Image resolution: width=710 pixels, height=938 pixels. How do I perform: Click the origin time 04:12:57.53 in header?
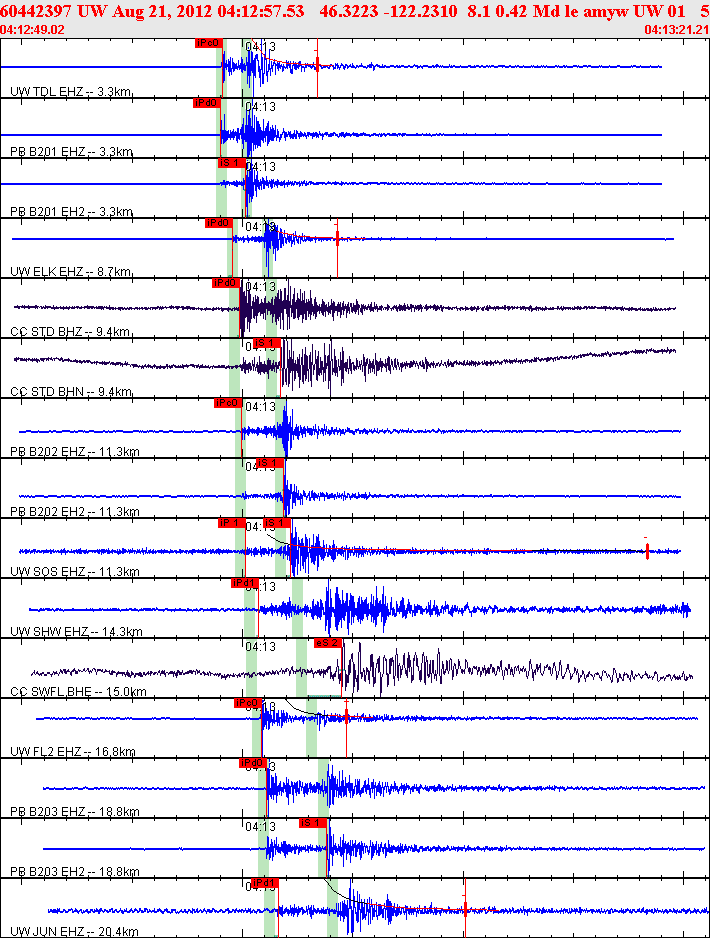coord(260,11)
